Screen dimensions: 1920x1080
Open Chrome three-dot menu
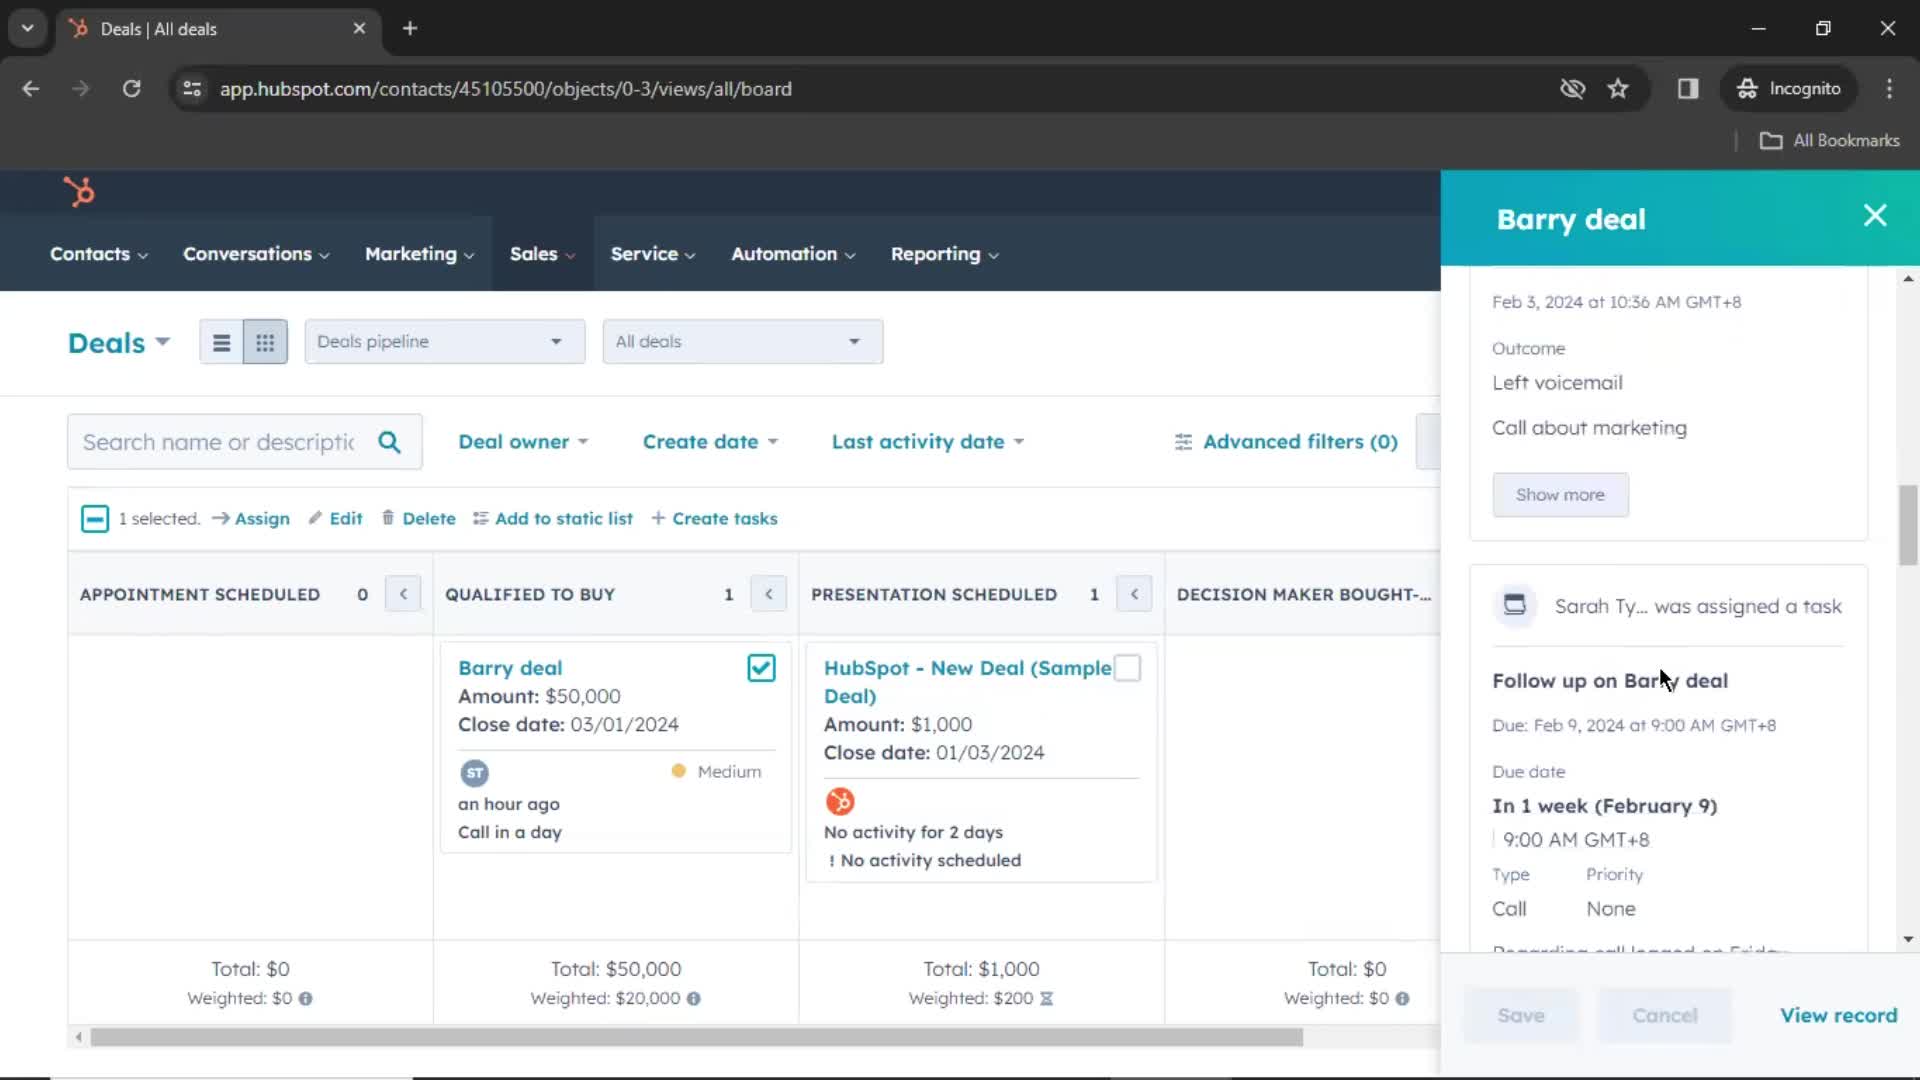[1889, 88]
